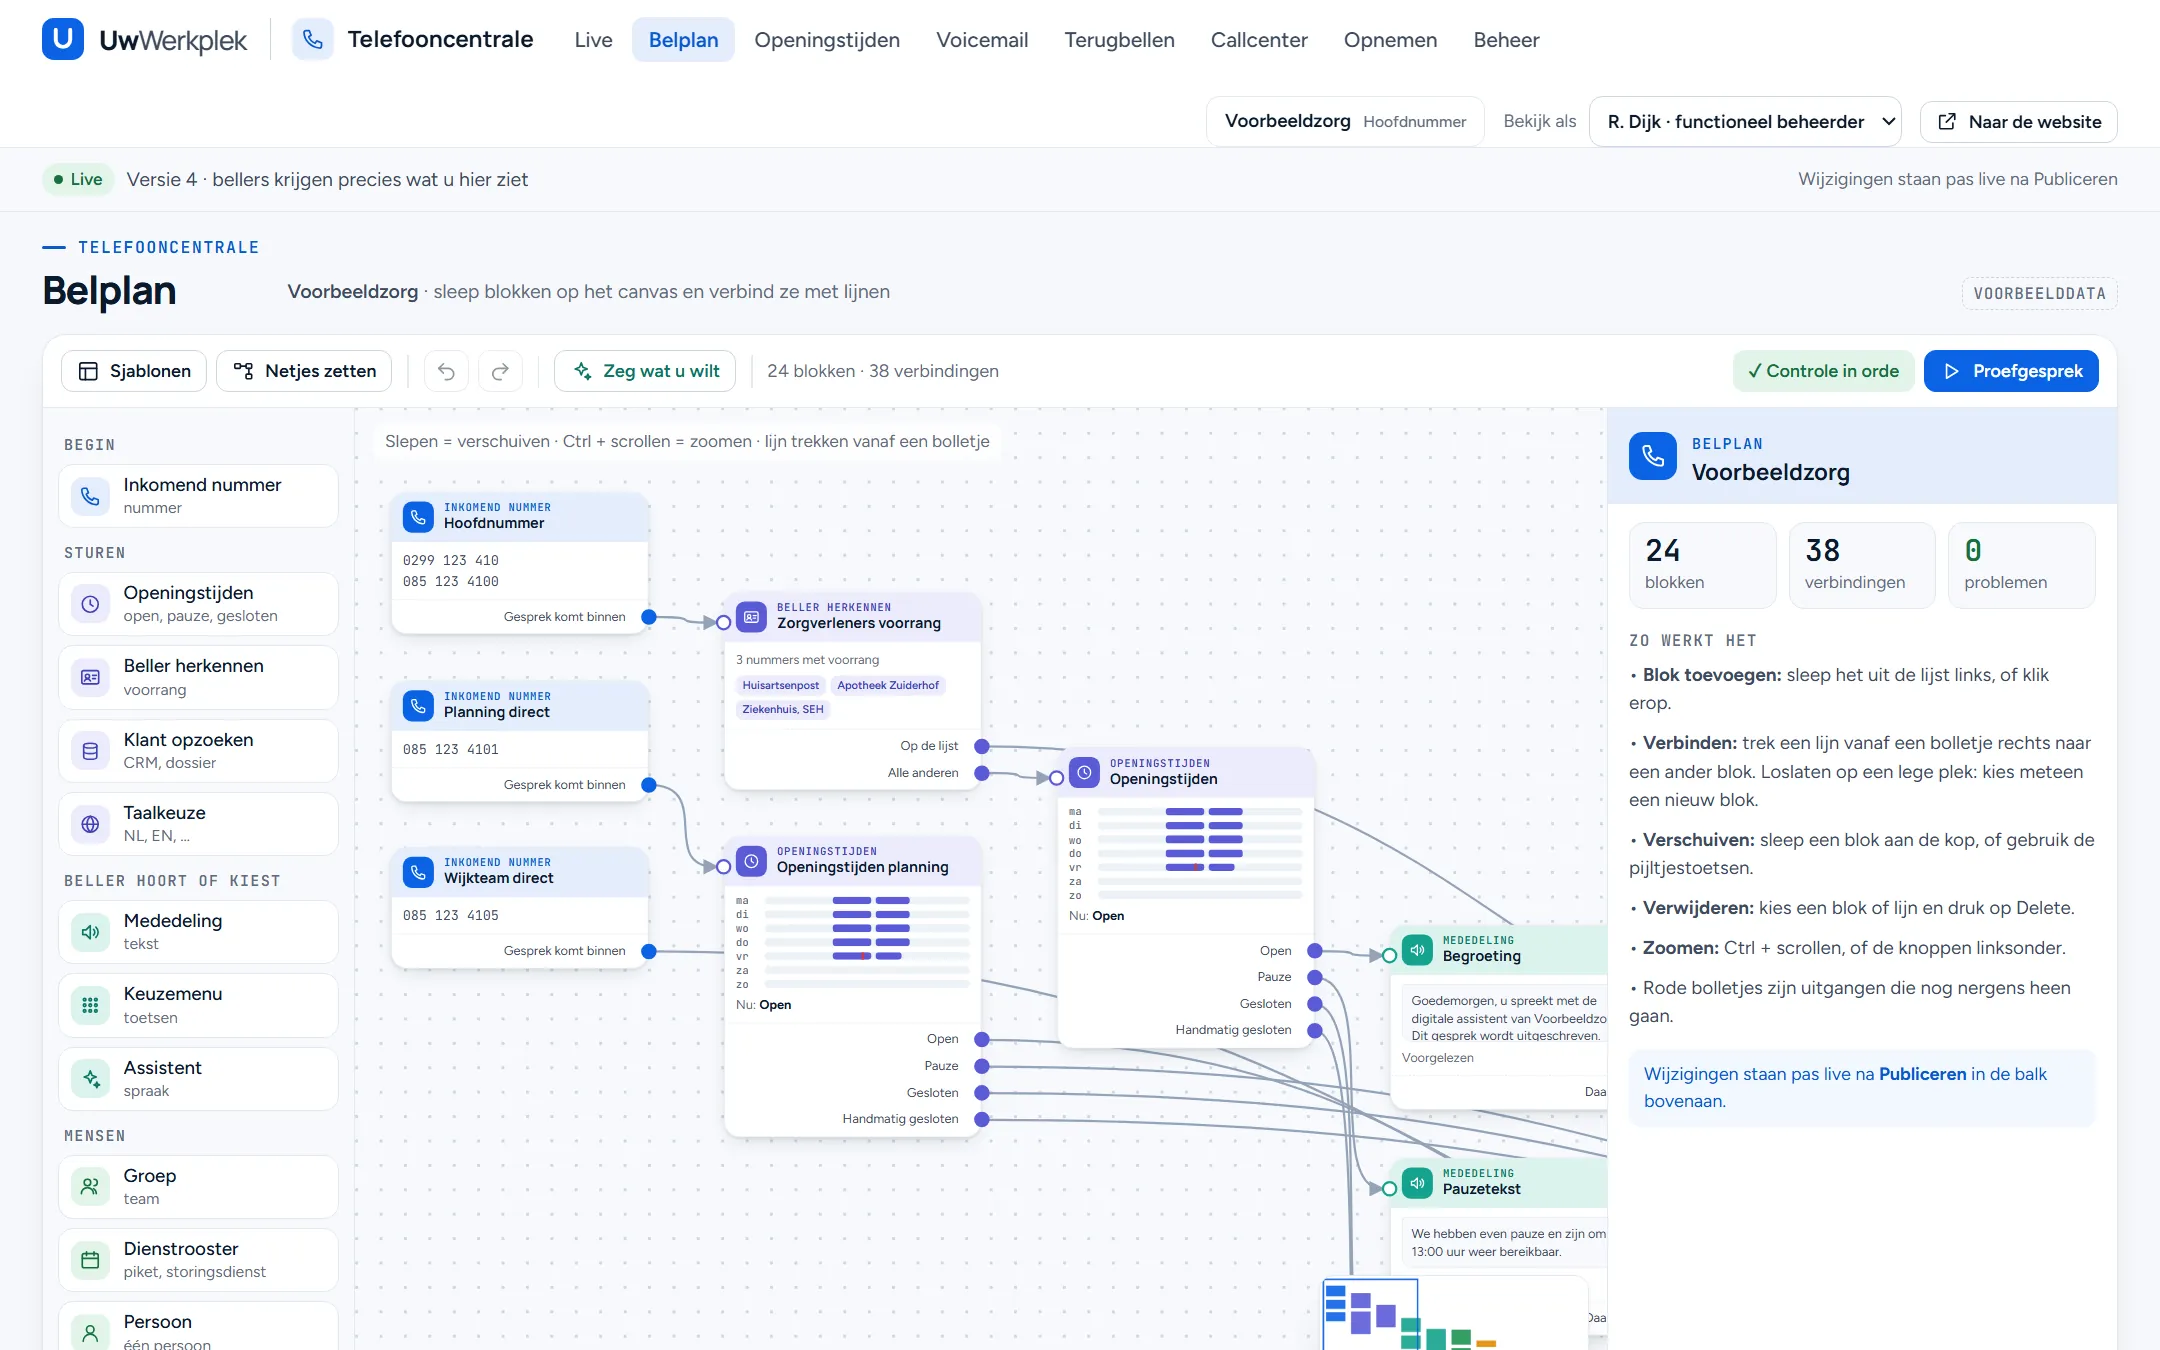Select the Taalkeuze globe icon
2160x1350 pixels.
(90, 824)
